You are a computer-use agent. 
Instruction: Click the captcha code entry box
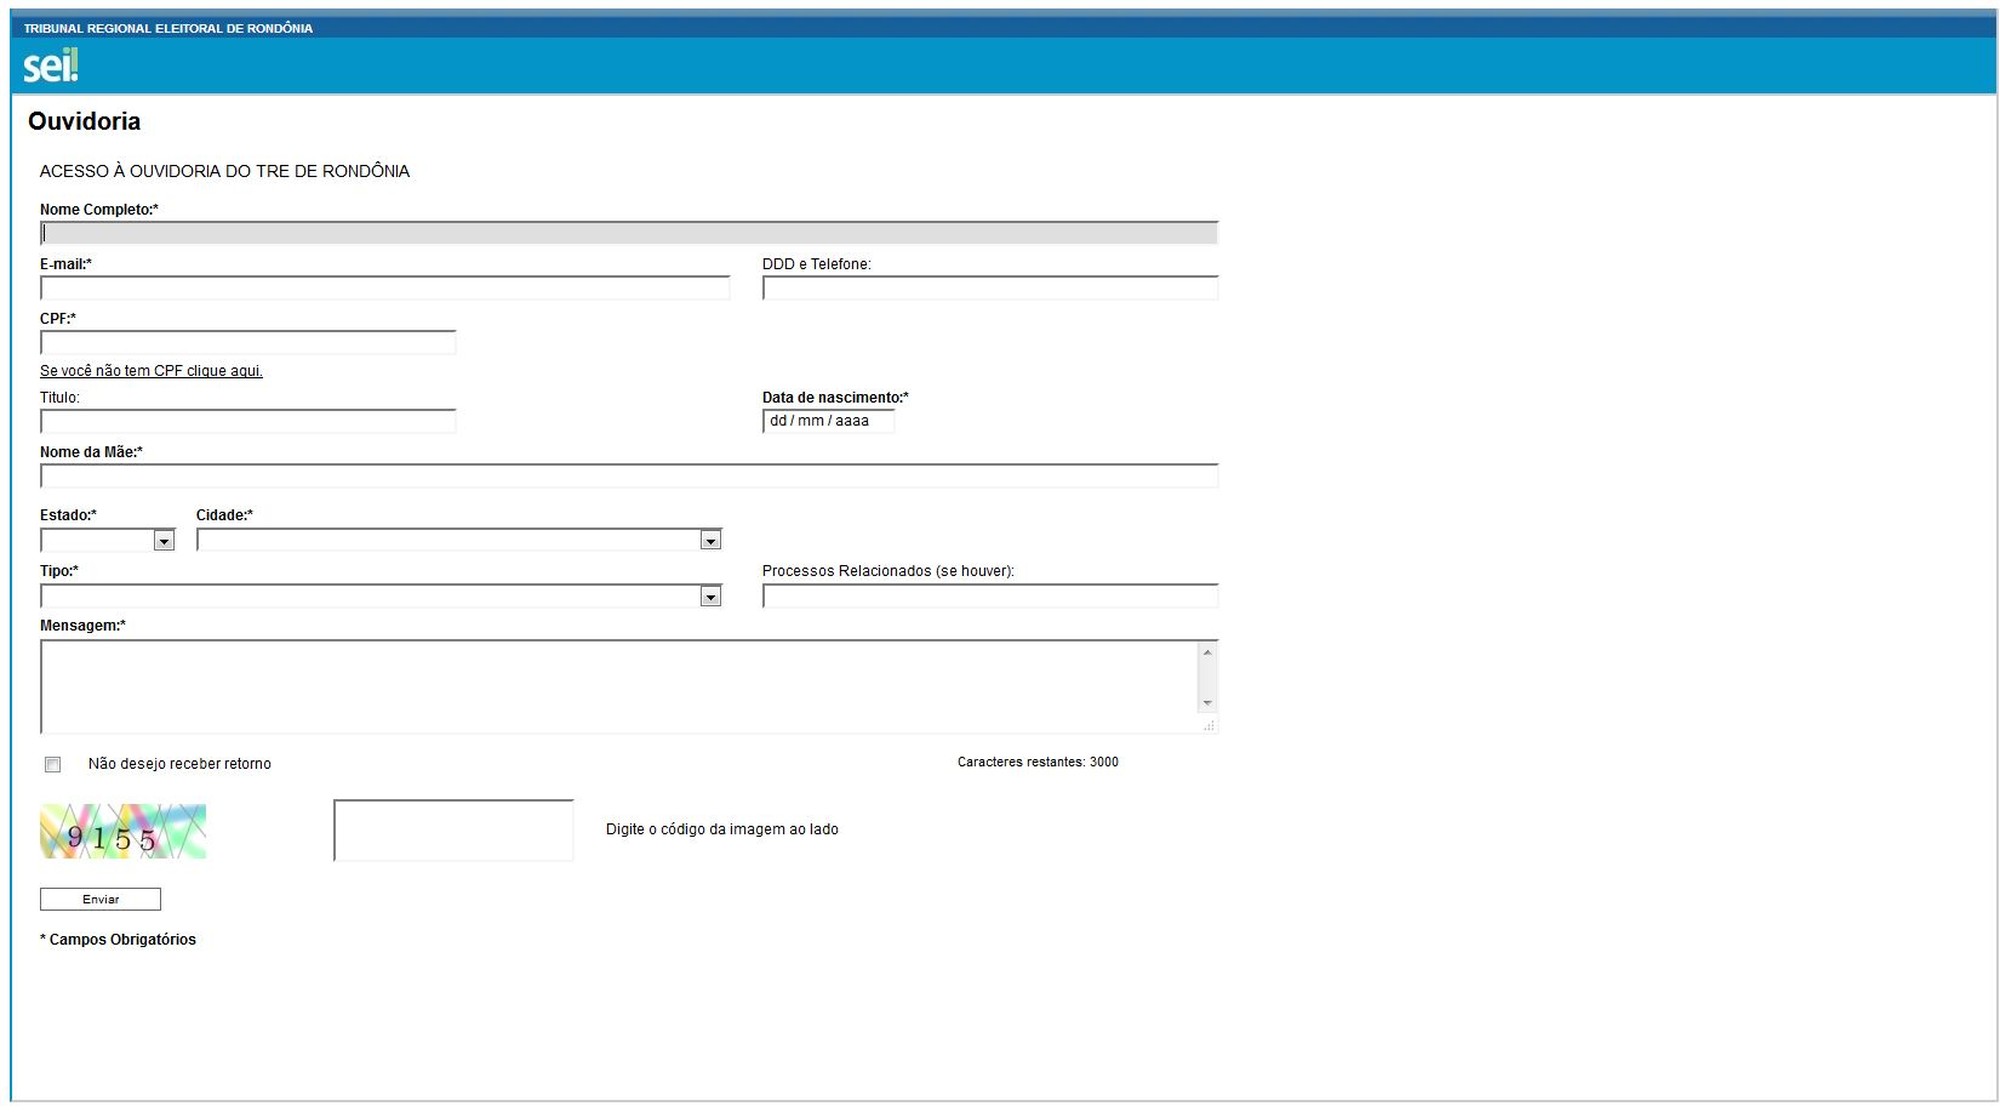coord(453,830)
